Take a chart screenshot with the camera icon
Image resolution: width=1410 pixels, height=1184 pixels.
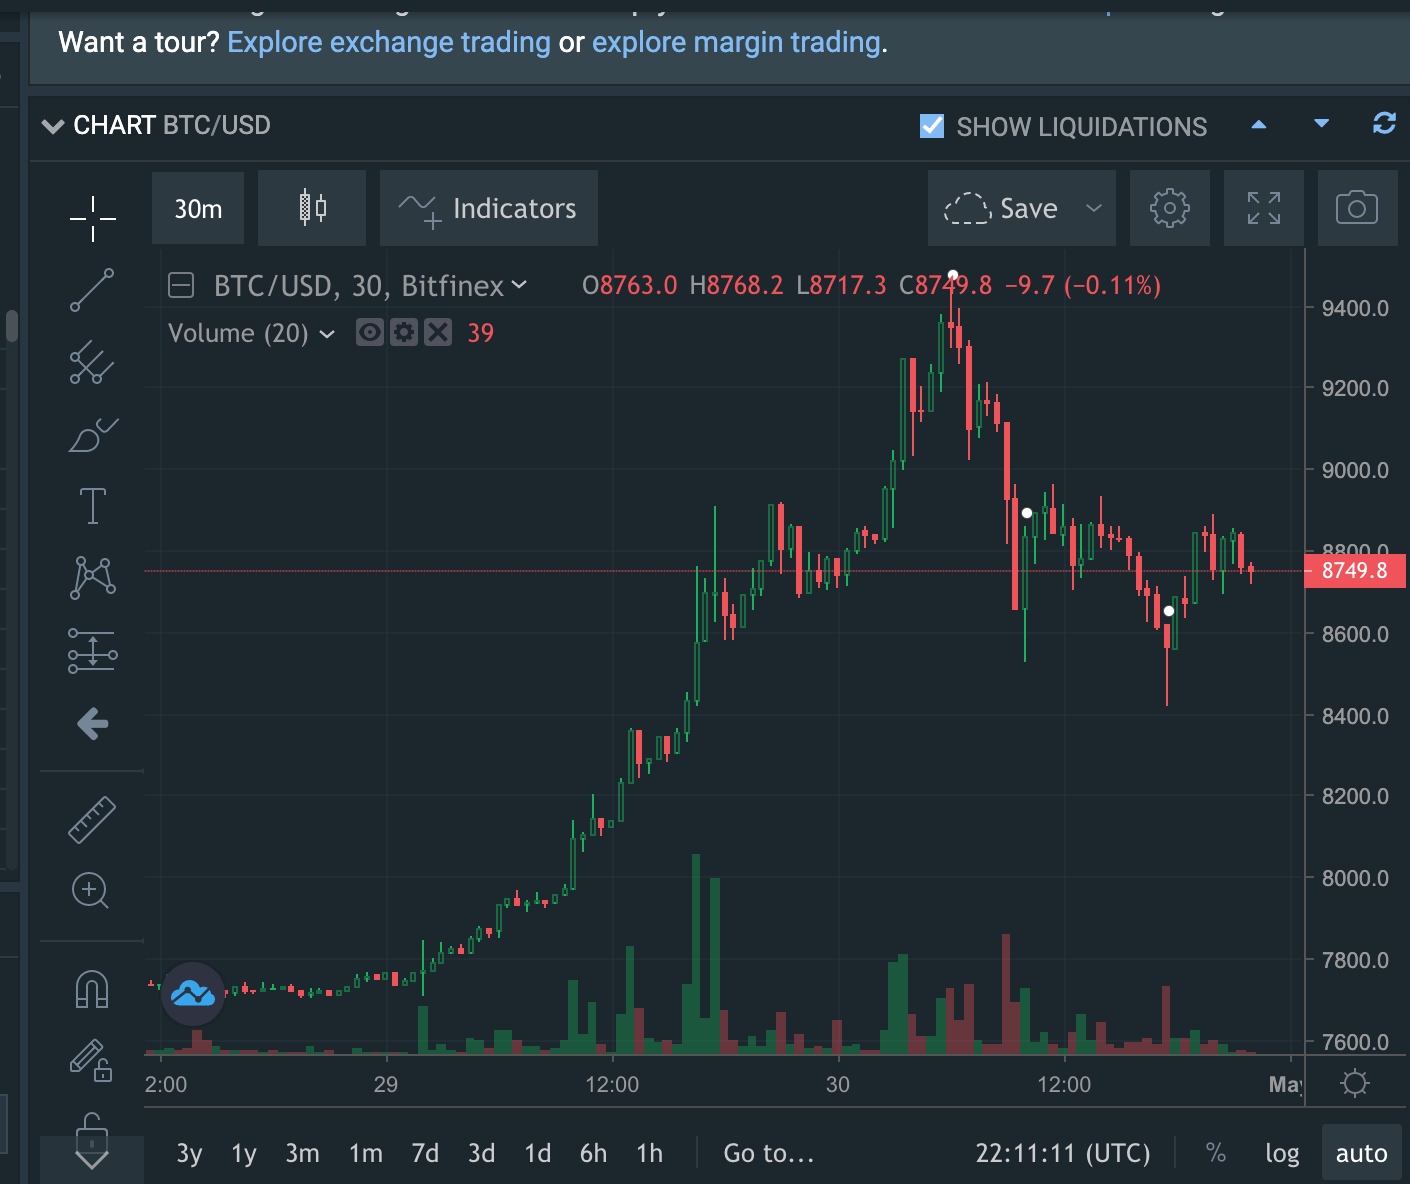1357,208
